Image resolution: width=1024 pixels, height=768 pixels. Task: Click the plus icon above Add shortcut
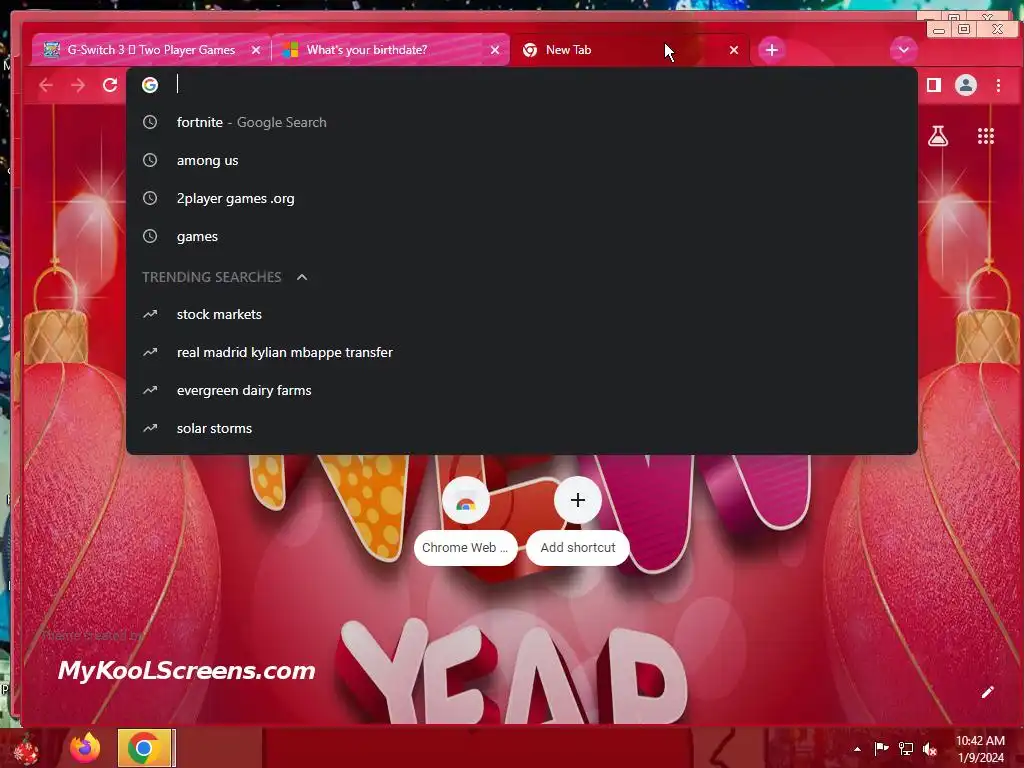click(577, 500)
